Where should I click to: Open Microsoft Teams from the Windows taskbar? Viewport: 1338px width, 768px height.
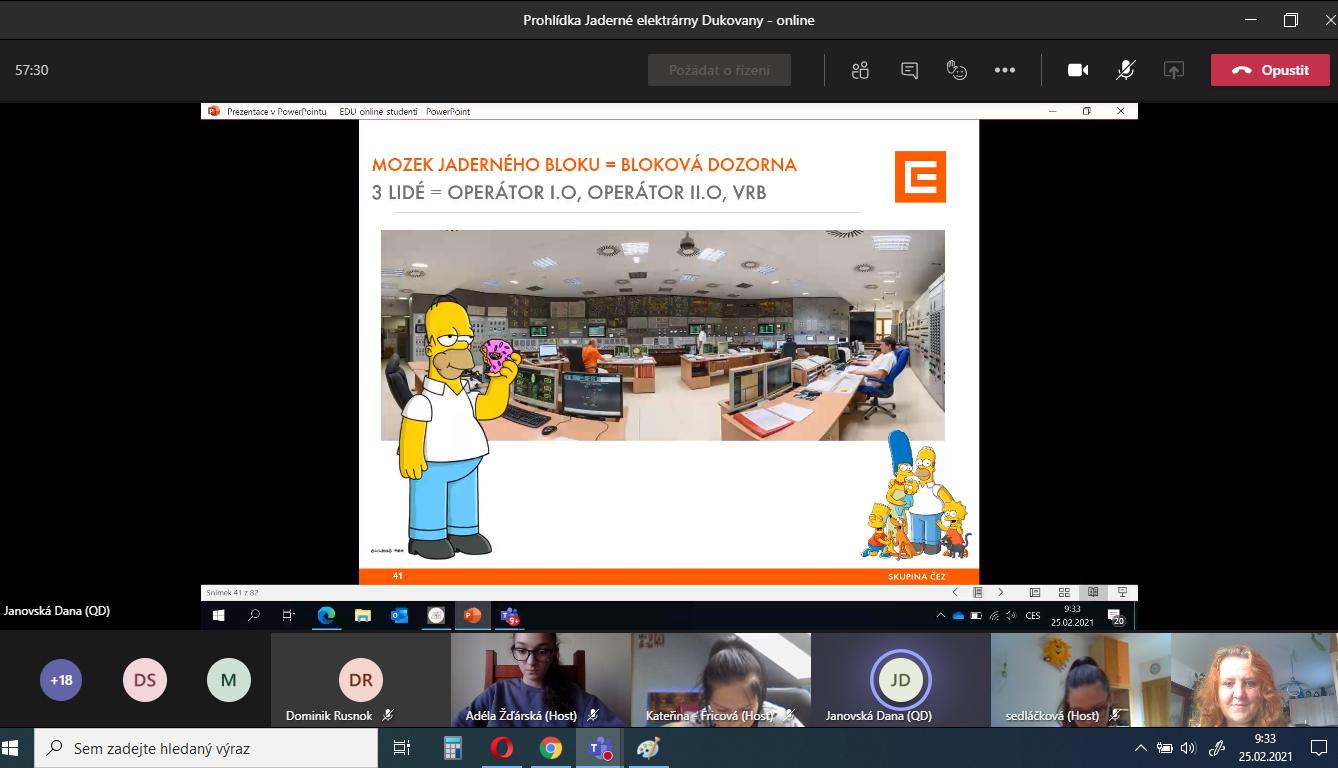[x=600, y=748]
